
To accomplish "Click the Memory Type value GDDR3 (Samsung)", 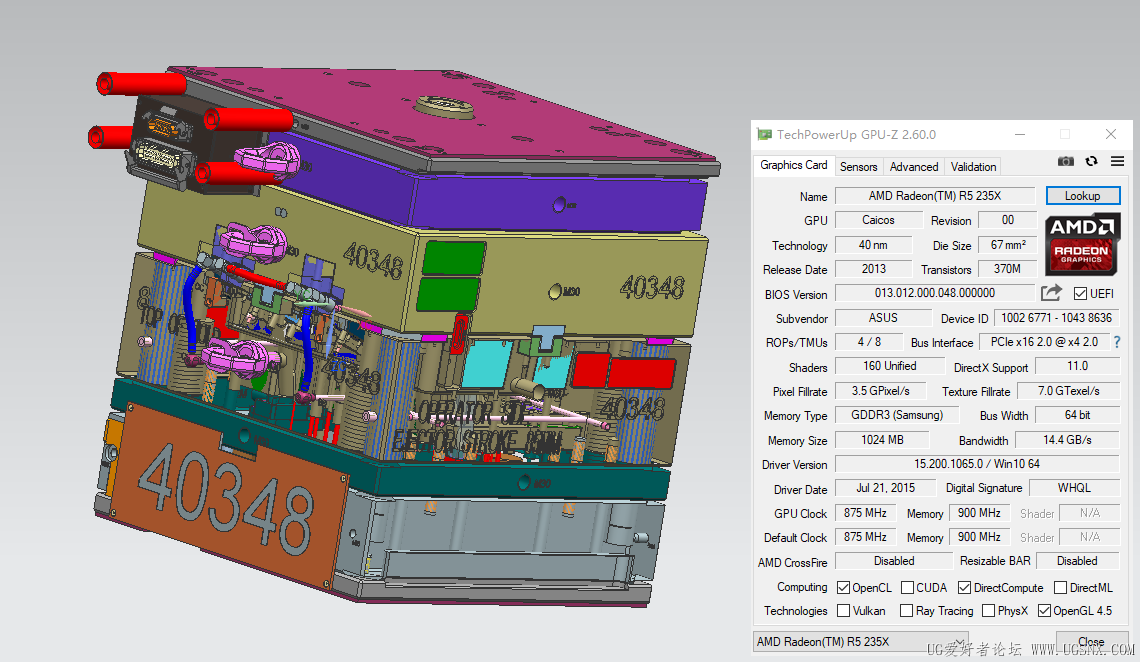I will [897, 415].
